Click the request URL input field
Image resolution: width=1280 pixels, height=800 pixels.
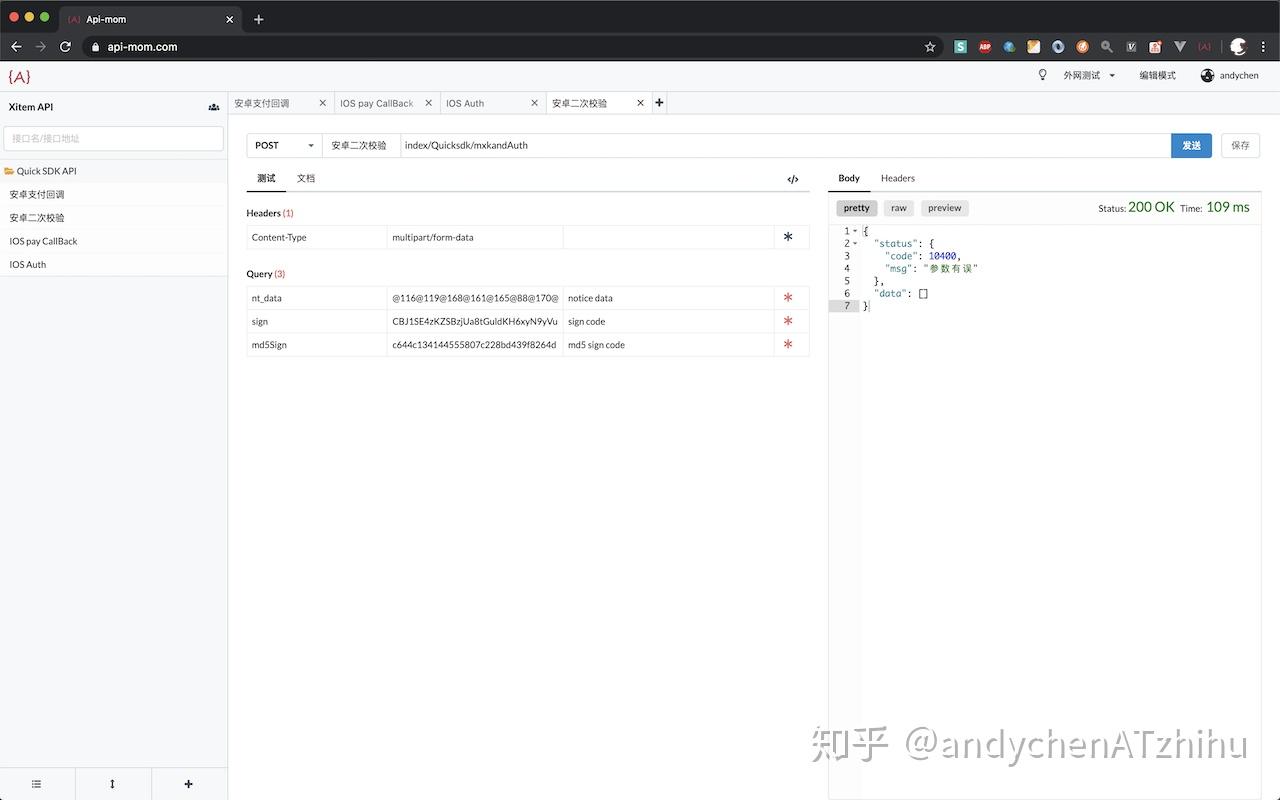[786, 145]
